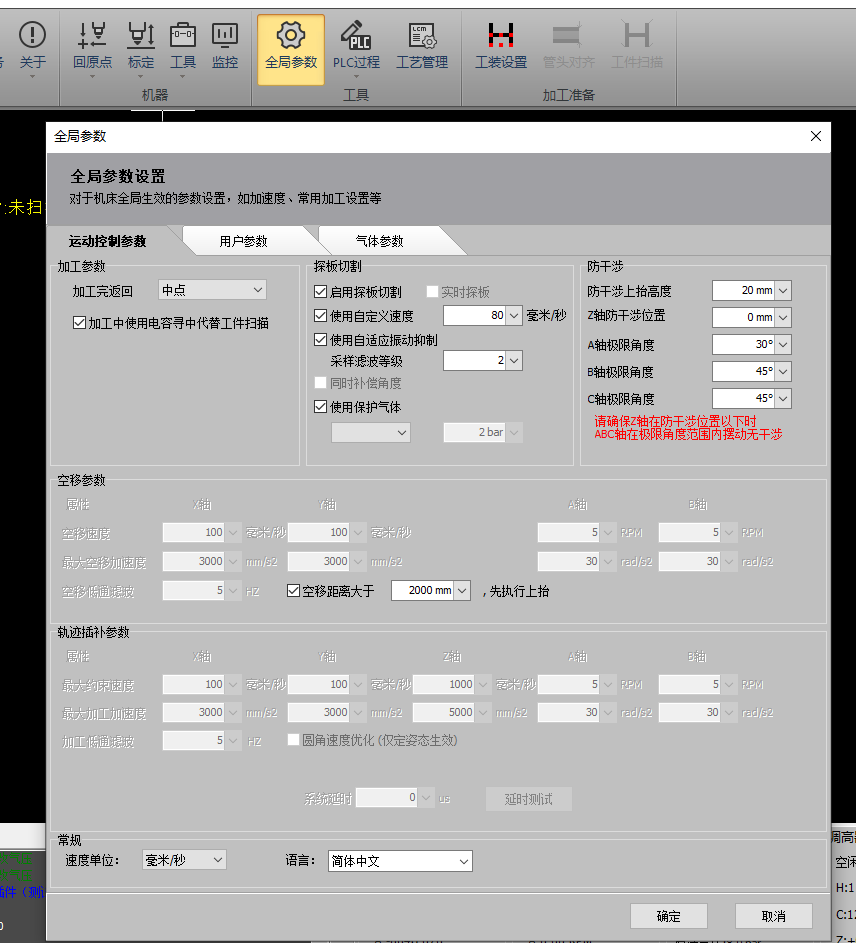Click the 回原点 home-return icon
Image resolution: width=856 pixels, height=943 pixels.
click(x=93, y=47)
